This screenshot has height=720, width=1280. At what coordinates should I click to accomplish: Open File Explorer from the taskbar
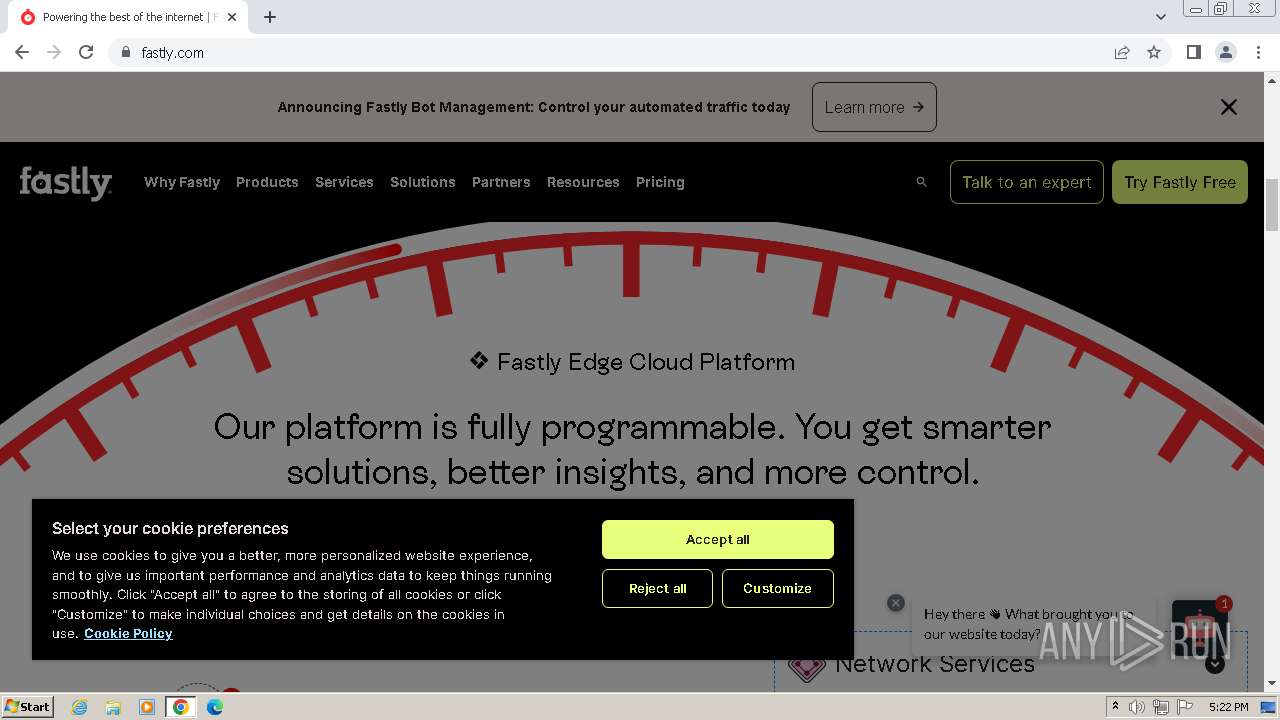[x=113, y=707]
